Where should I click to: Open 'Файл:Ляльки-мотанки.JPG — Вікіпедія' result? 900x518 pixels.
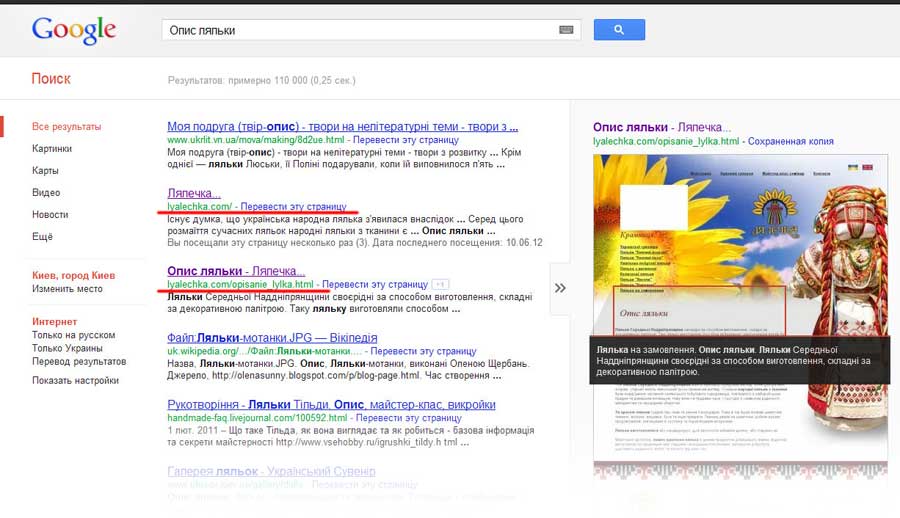point(272,338)
